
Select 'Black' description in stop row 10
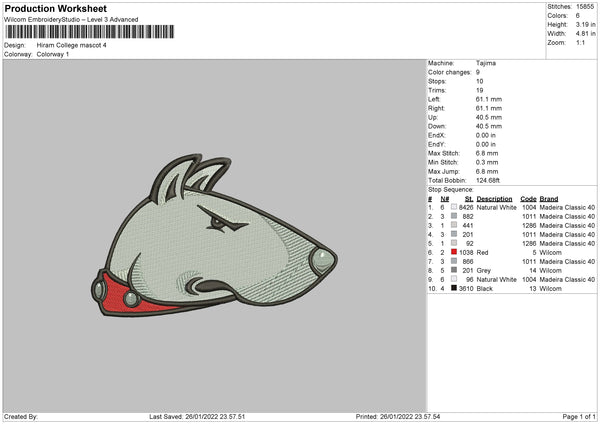[x=484, y=289]
